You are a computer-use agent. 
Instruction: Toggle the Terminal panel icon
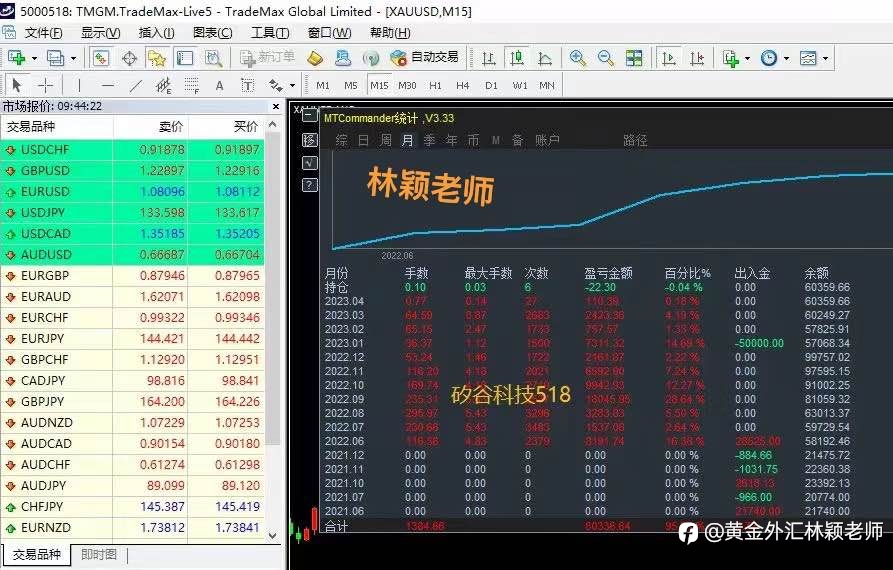tap(185, 58)
